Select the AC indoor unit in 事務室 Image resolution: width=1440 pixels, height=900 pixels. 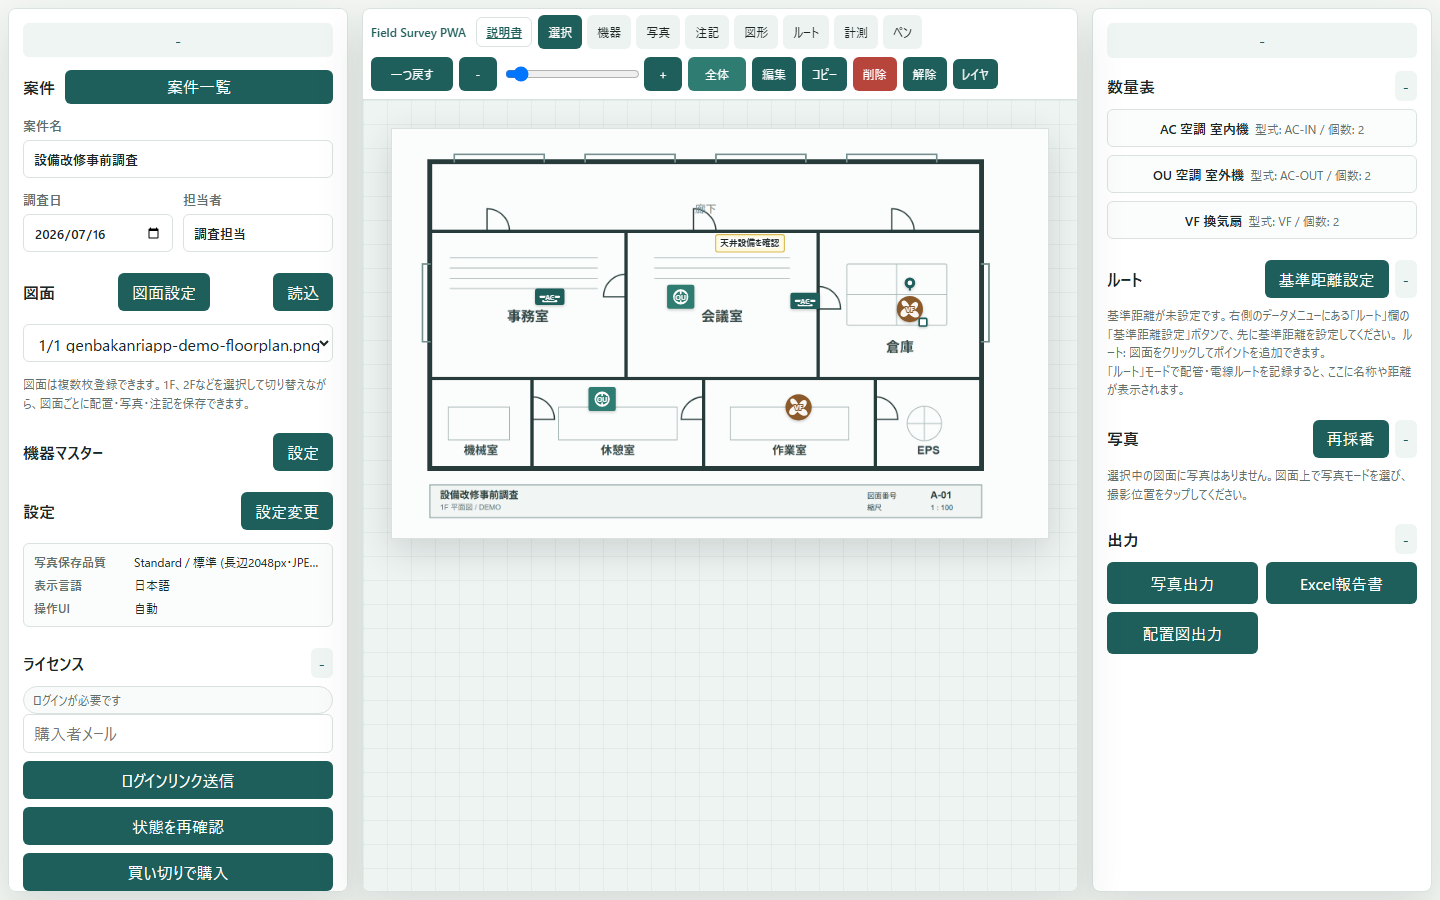pos(550,297)
